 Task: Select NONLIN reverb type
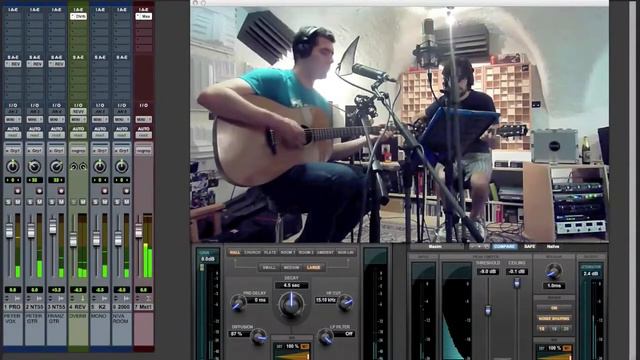click(x=345, y=253)
